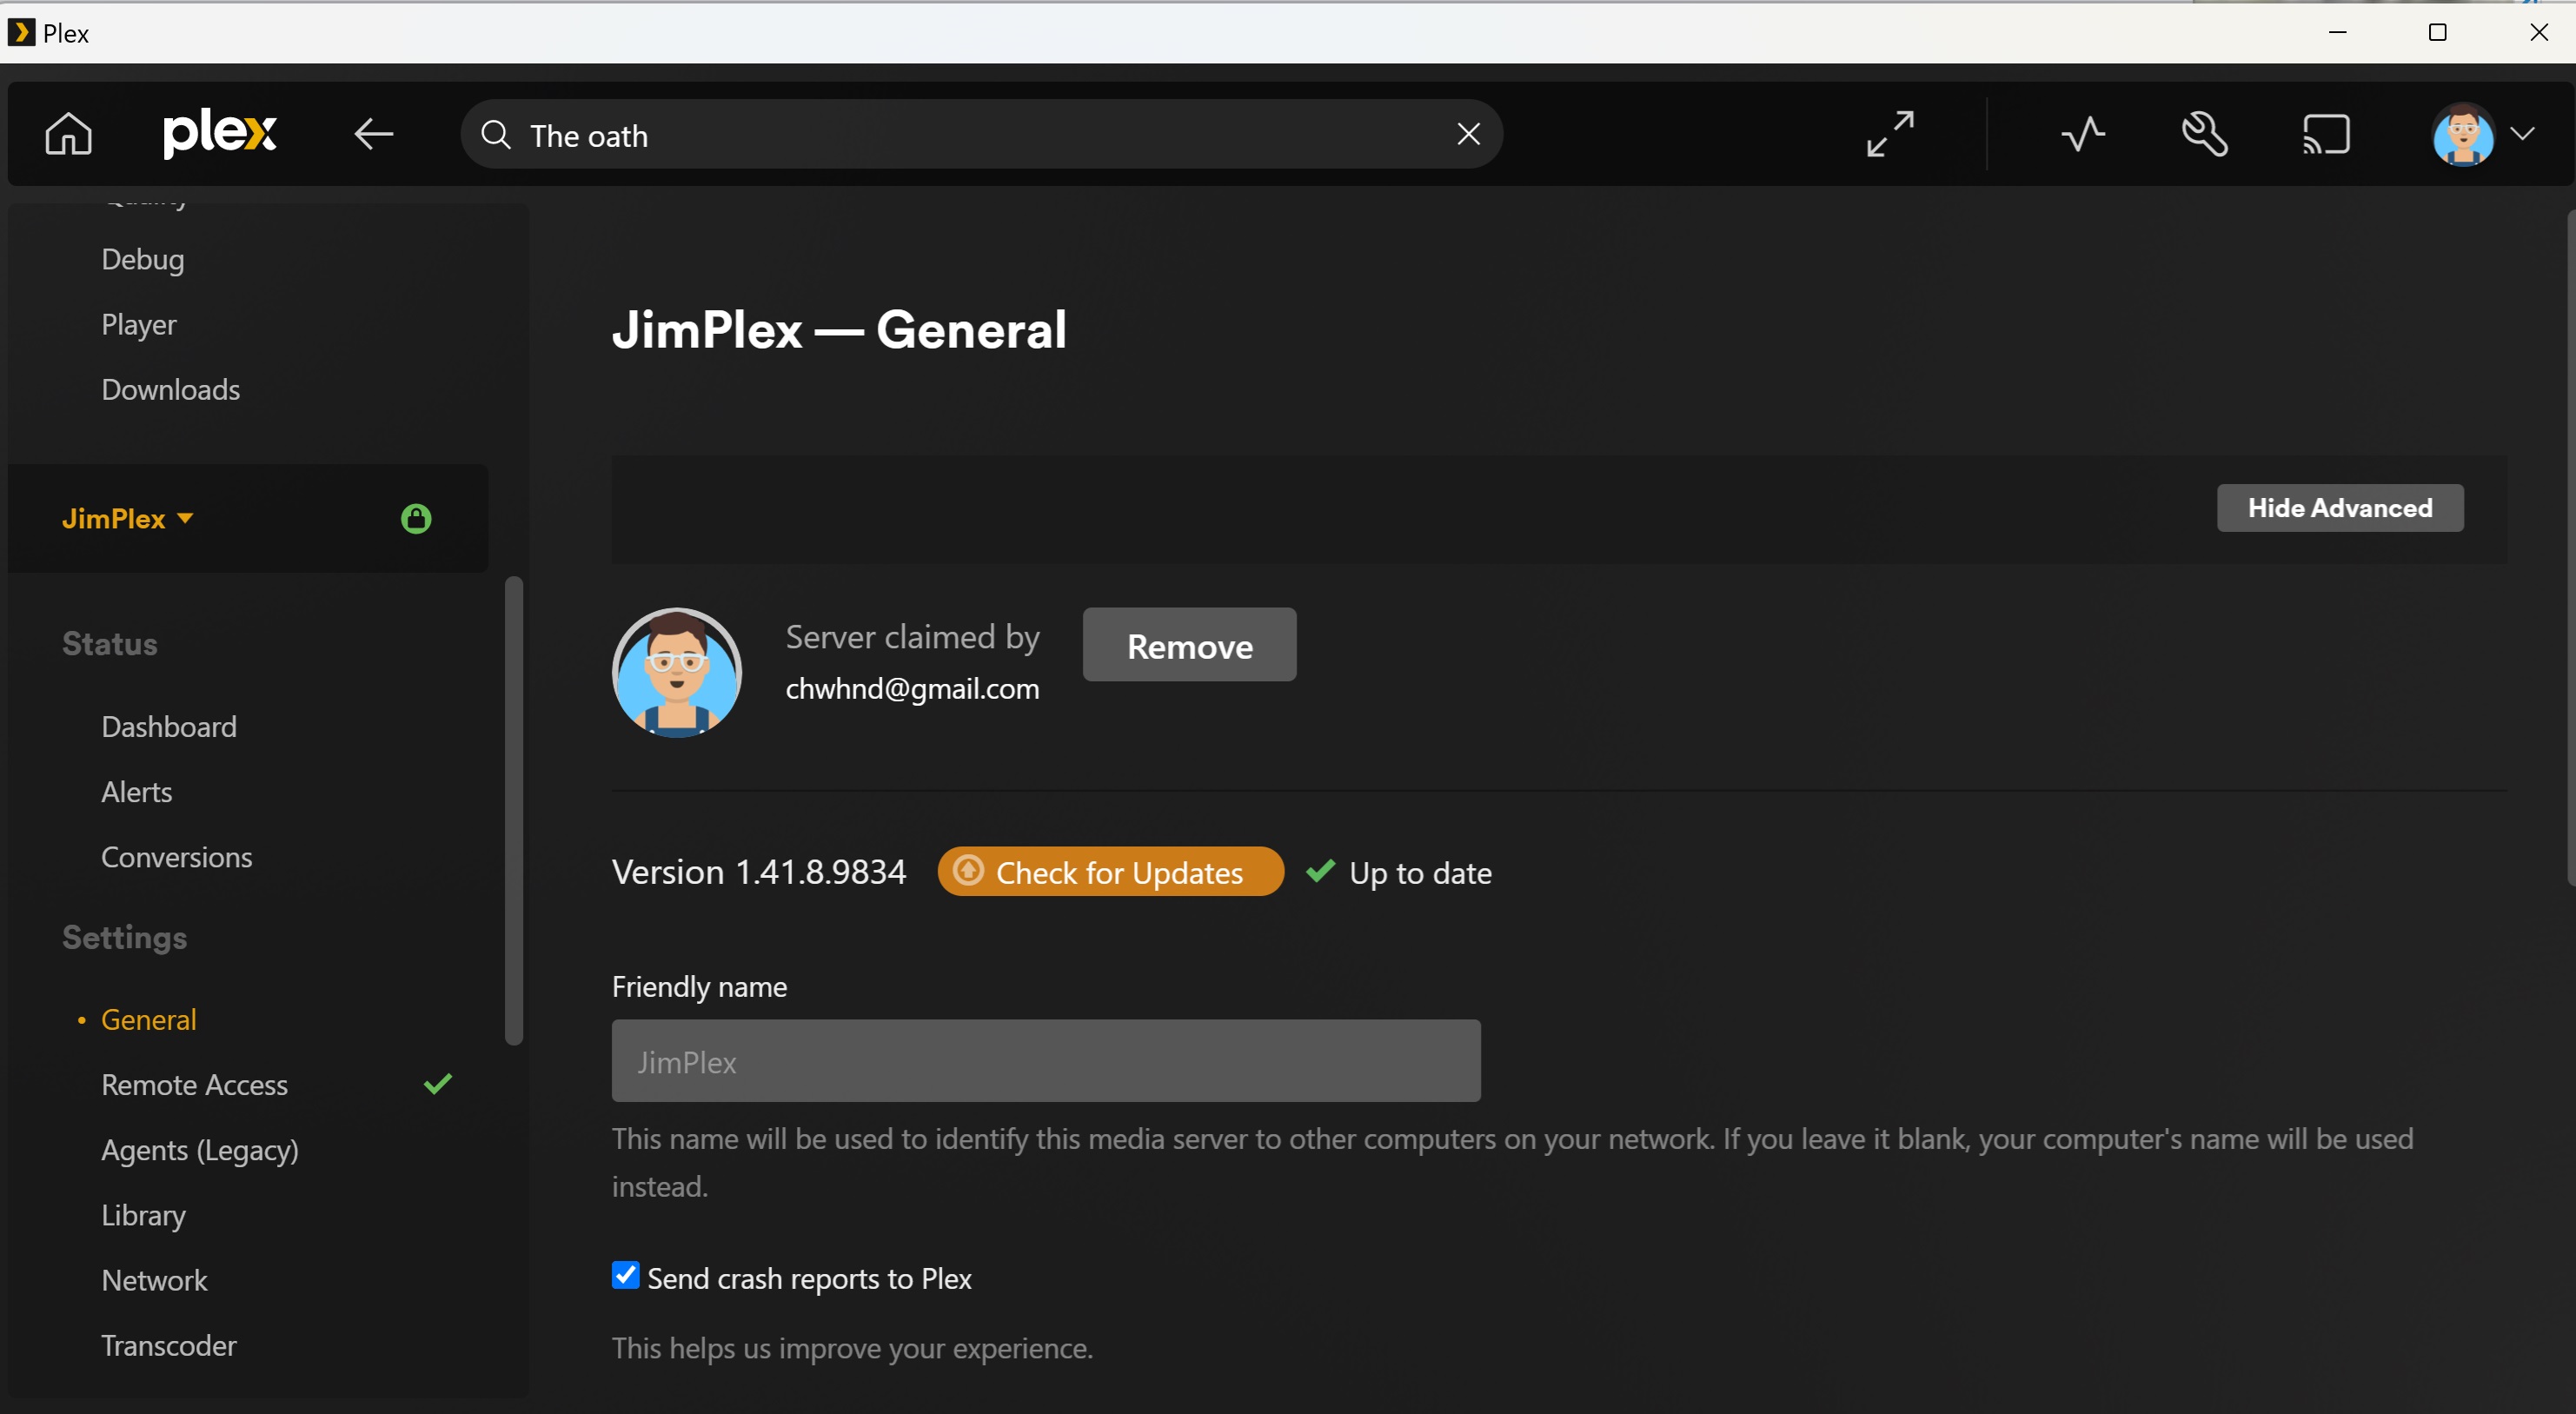Click the Status section heading

[110, 644]
